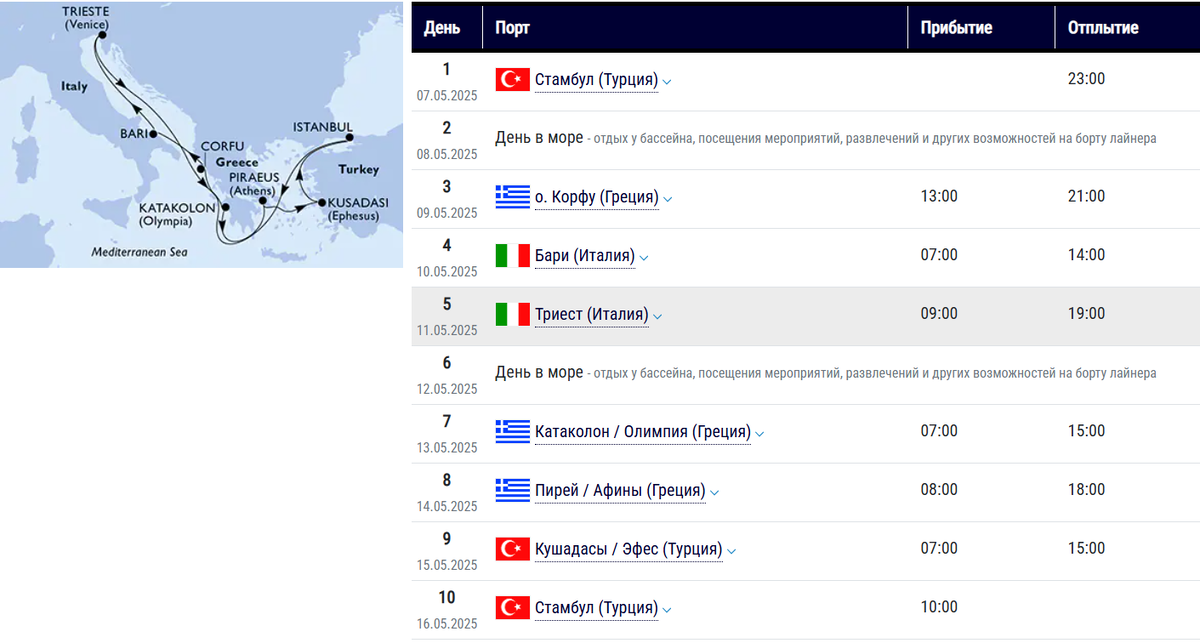This screenshot has width=1200, height=643.
Task: Open the Стамбул (Турция) port link on day 1
Action: pos(596,80)
